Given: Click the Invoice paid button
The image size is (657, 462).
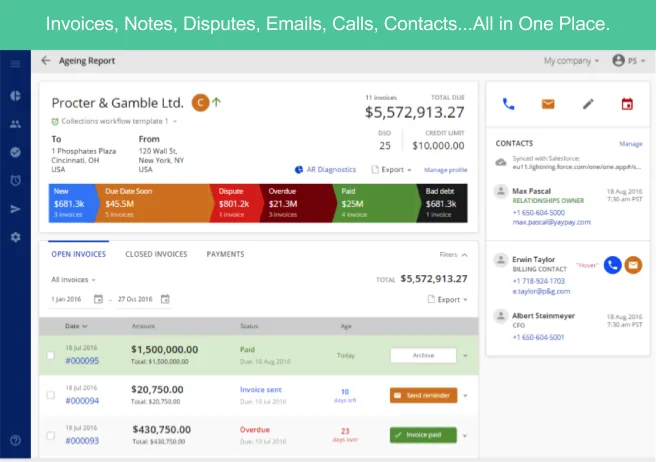Looking at the screenshot, I should pos(423,435).
